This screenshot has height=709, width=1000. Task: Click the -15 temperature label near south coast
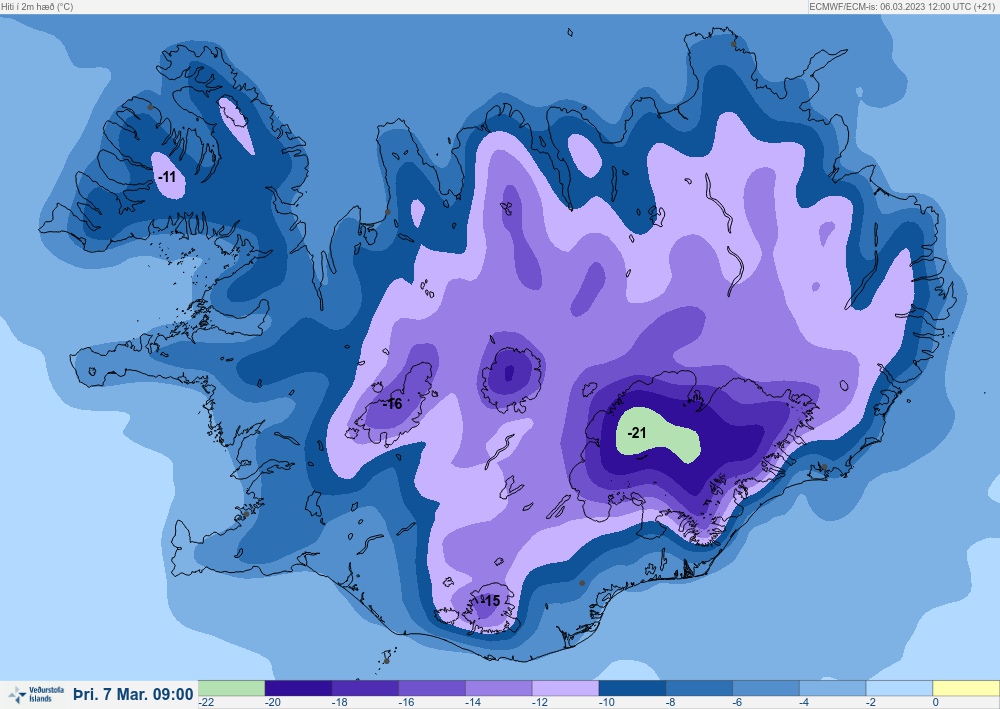click(490, 601)
